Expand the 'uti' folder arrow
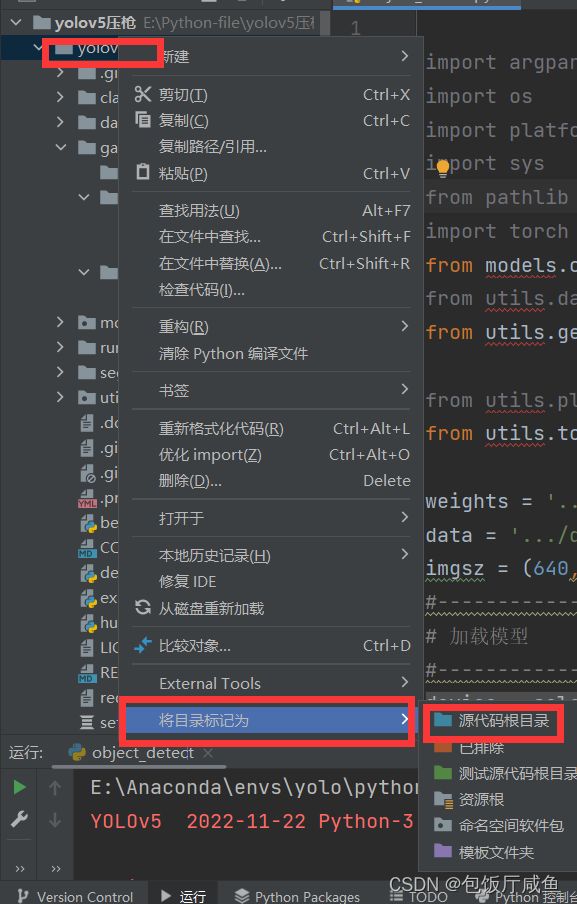Screen dimensions: 577x904 point(60,397)
